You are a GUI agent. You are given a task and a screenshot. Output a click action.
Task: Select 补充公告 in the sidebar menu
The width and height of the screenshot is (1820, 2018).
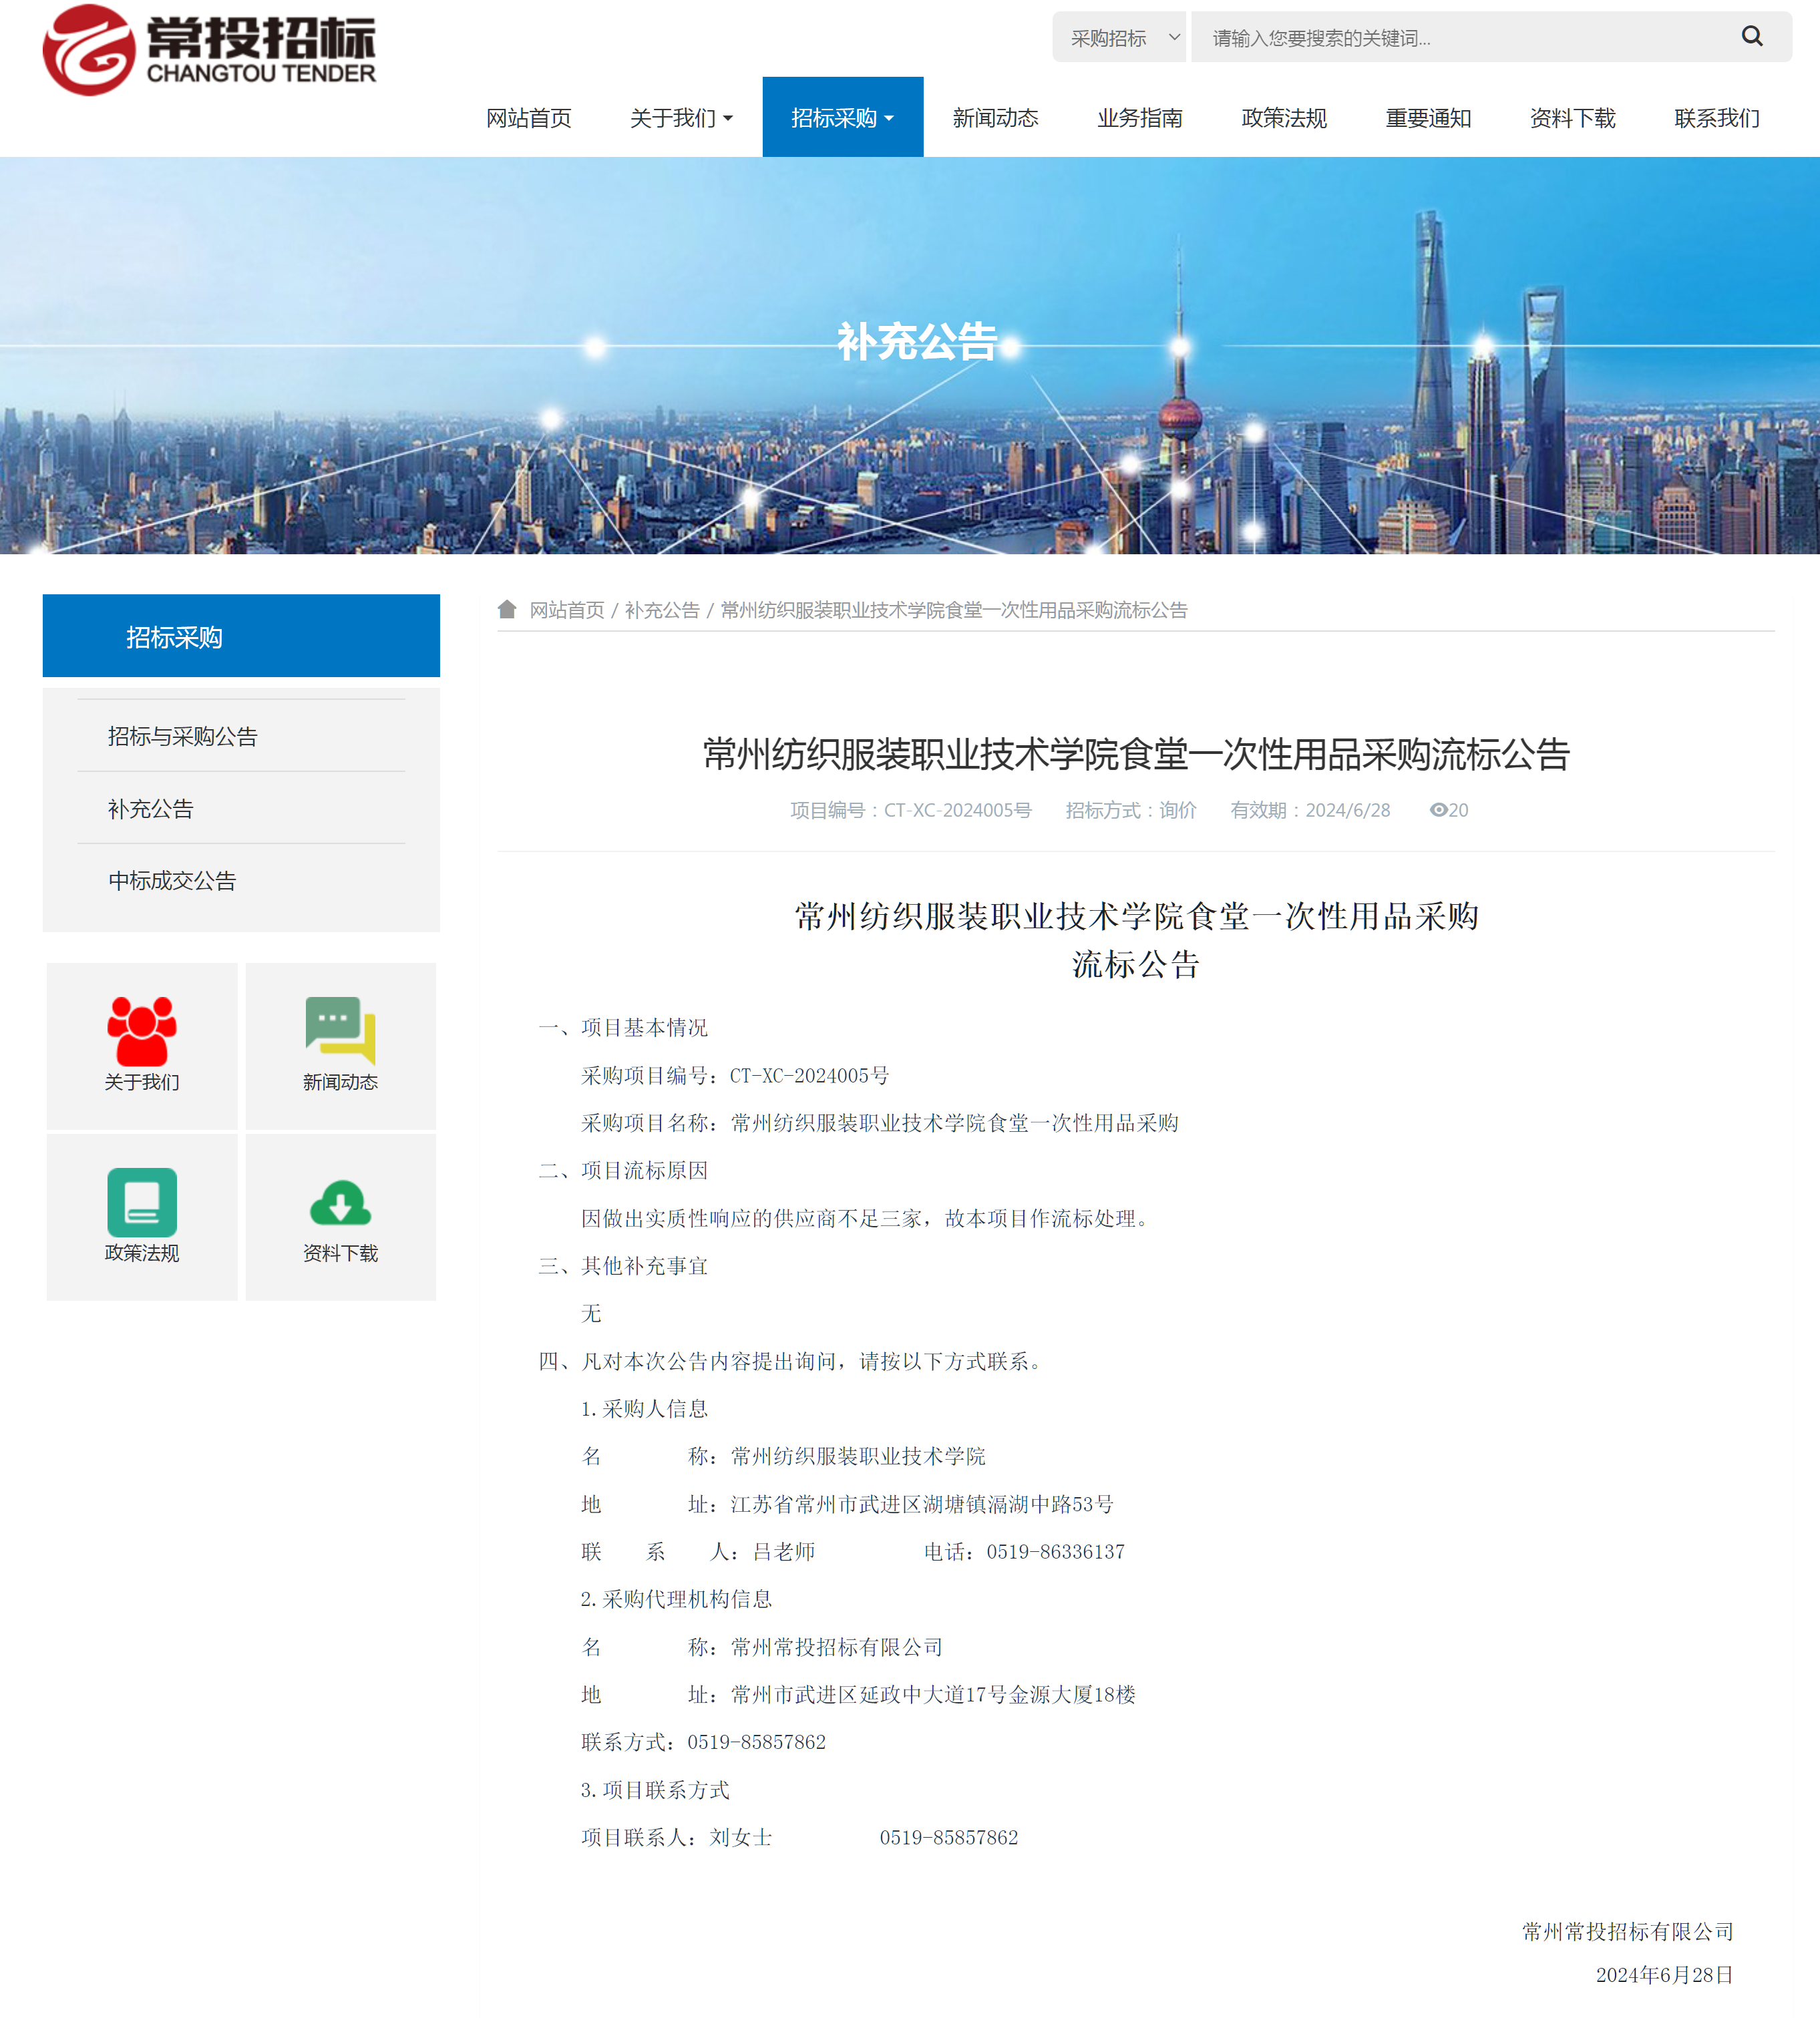[x=151, y=808]
